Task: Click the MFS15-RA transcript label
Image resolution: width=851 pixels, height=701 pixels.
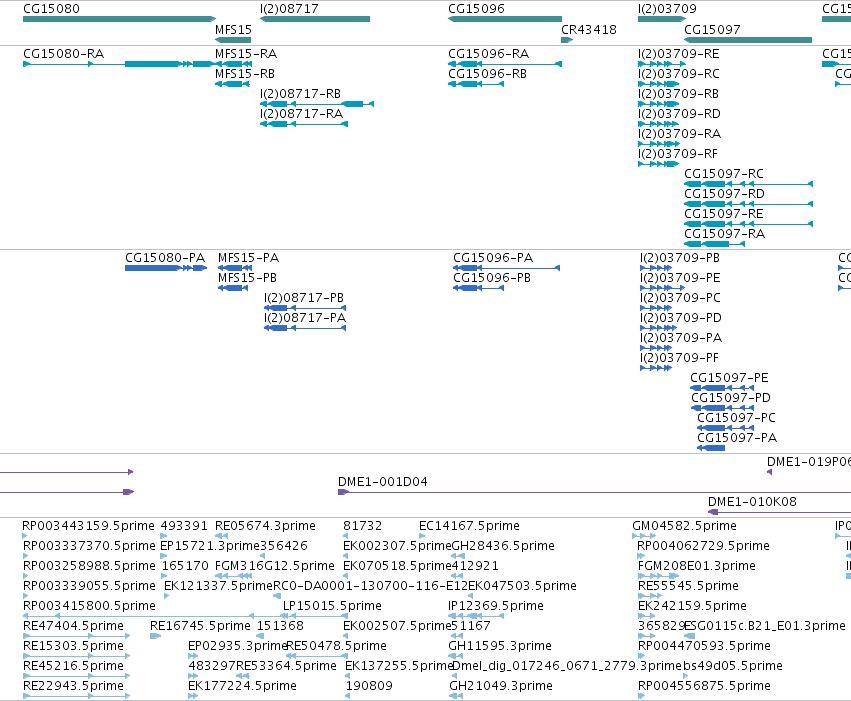Action: (246, 54)
